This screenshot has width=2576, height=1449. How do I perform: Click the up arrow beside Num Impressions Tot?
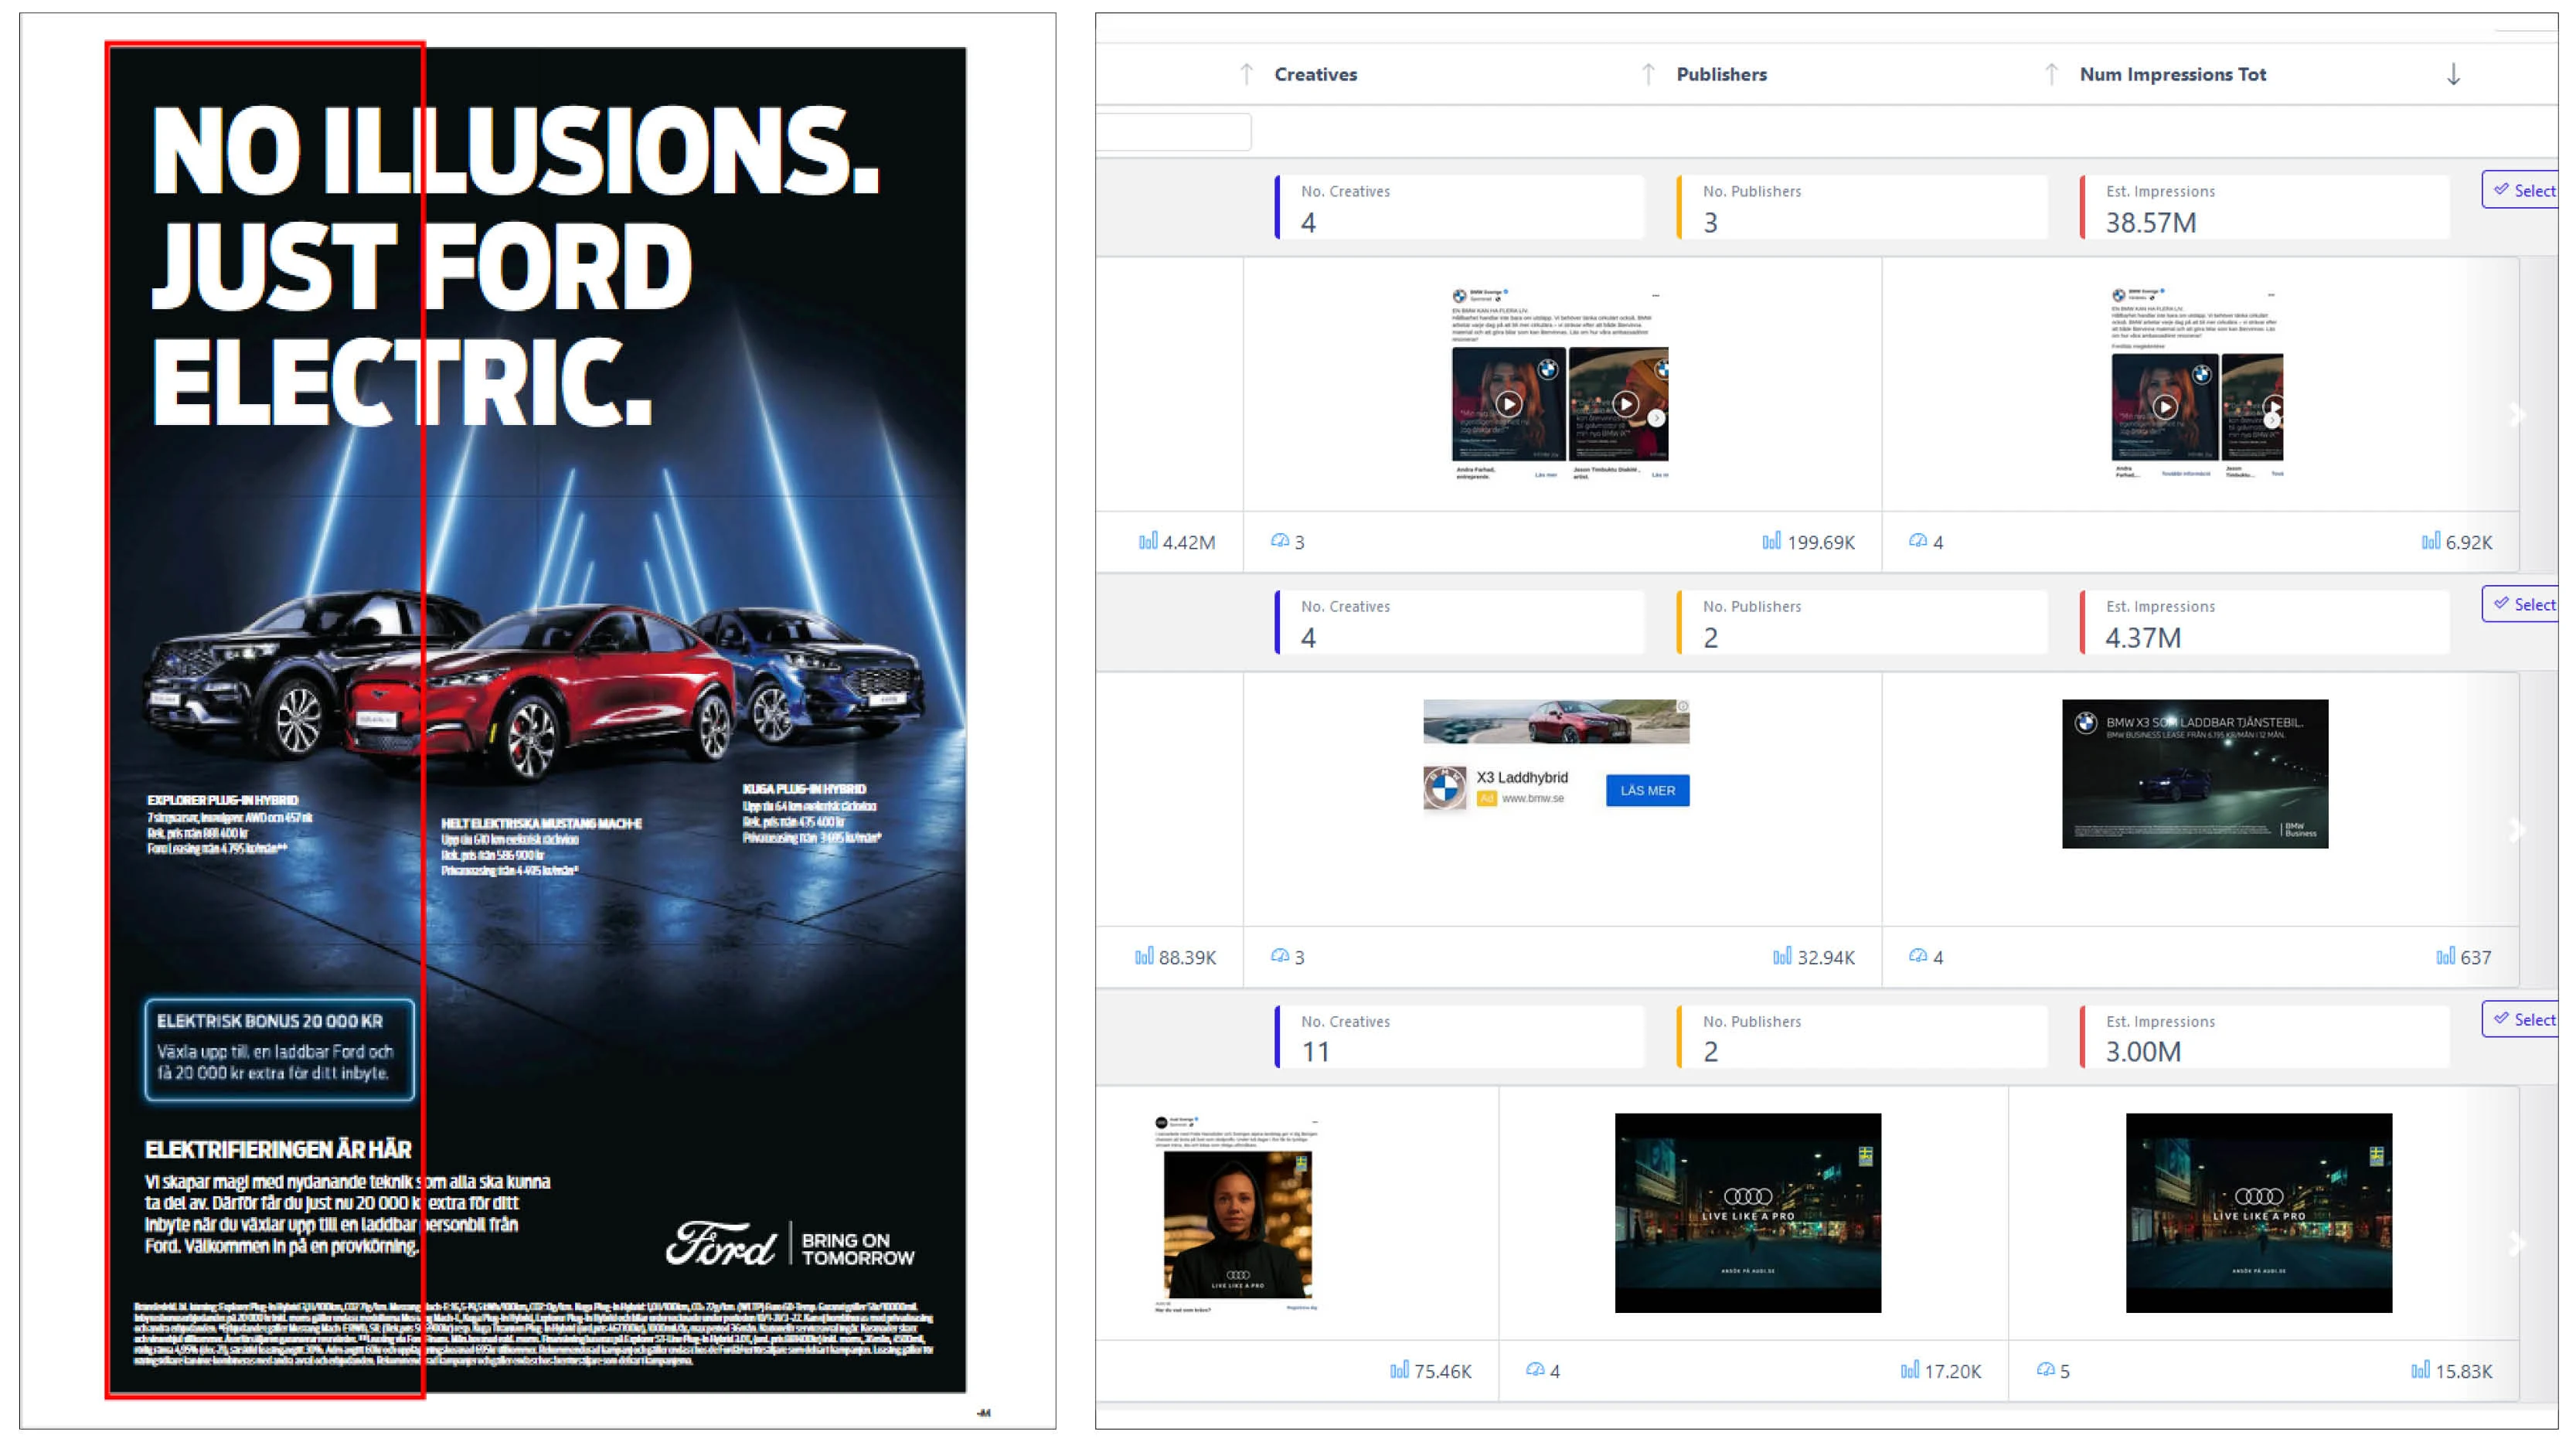click(2051, 74)
